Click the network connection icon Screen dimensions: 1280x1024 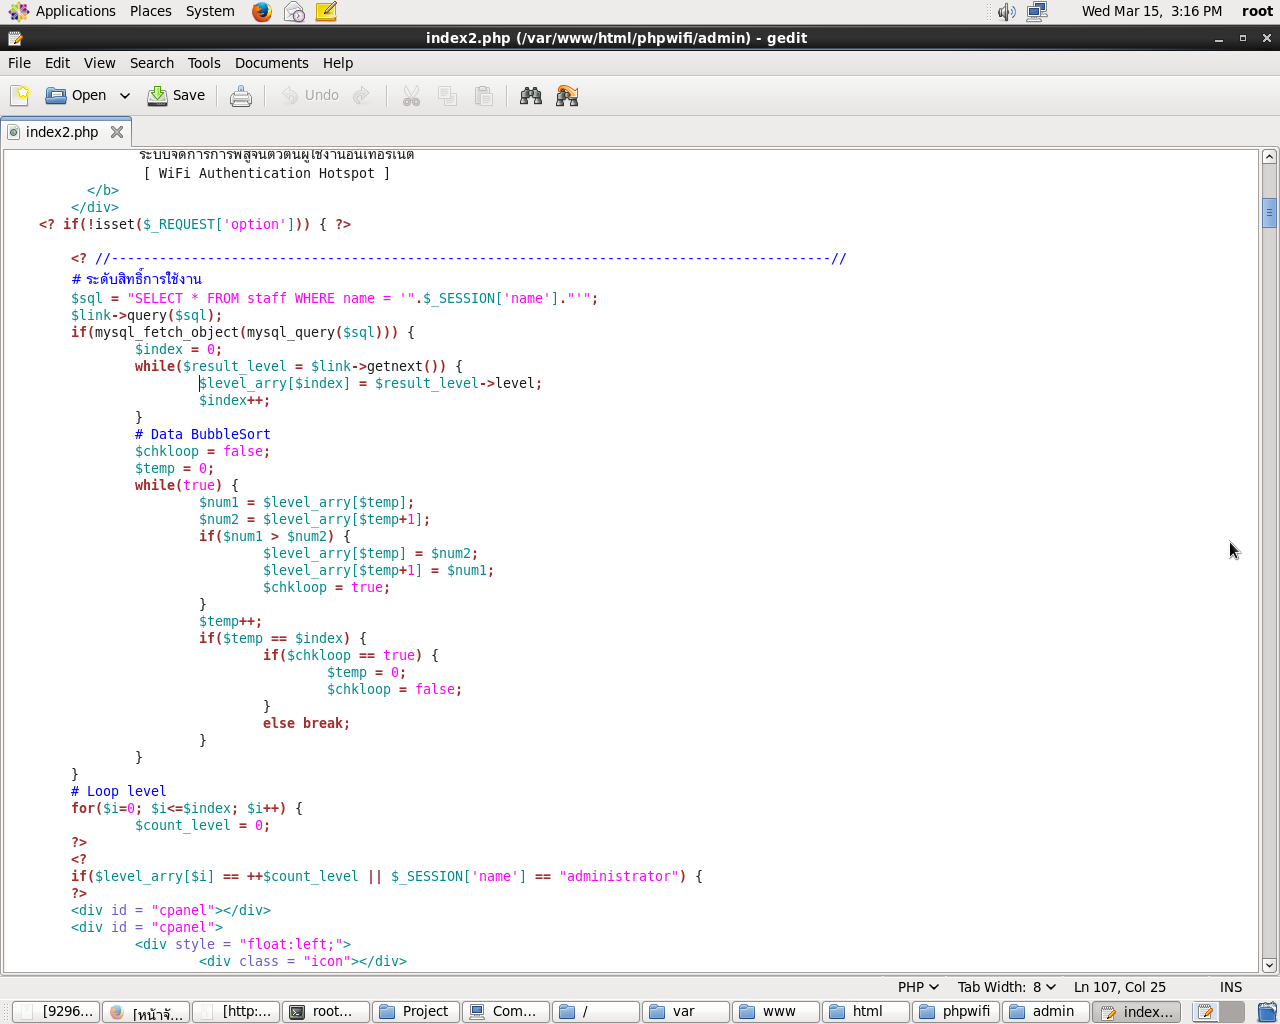click(1037, 12)
